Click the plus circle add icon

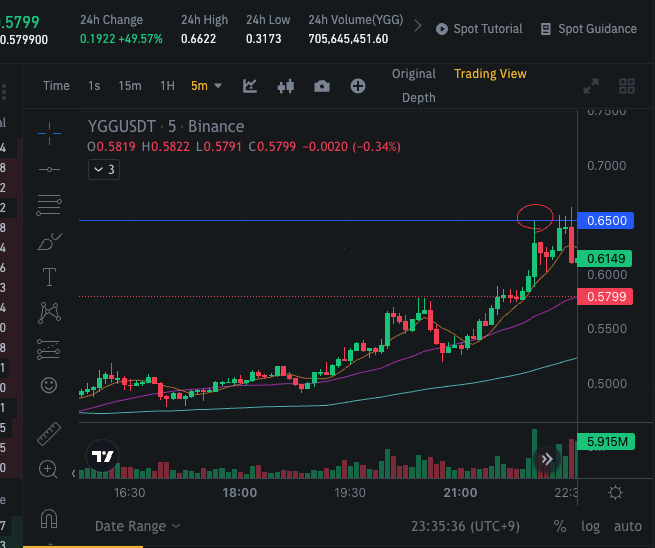[x=358, y=86]
